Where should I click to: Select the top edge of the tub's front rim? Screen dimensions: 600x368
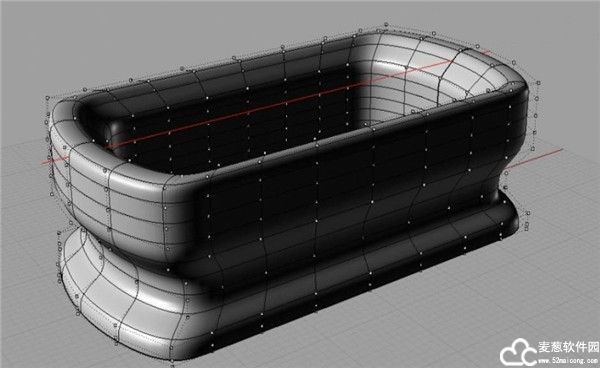click(x=344, y=138)
